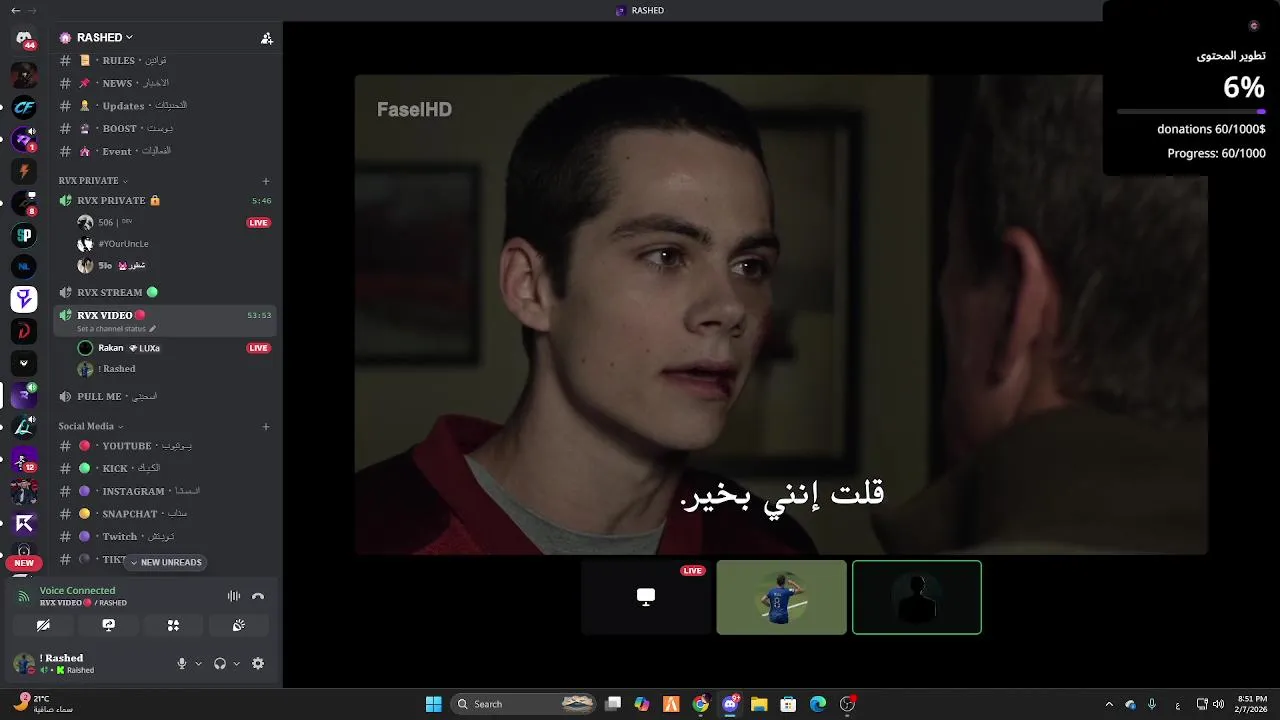Open the SNAPCHAT channel
1280x720 pixels.
(x=165, y=513)
